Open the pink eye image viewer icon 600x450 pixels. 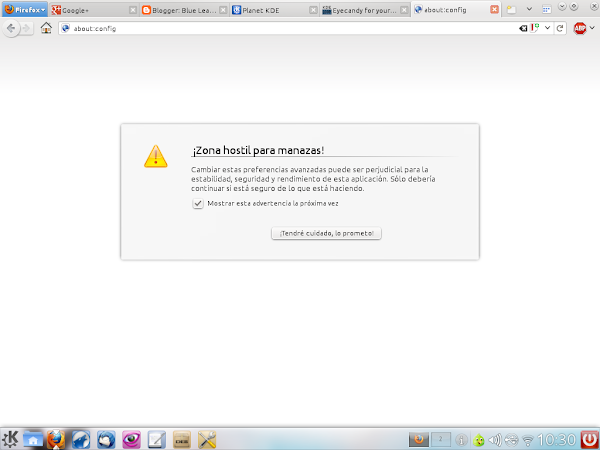(x=131, y=439)
